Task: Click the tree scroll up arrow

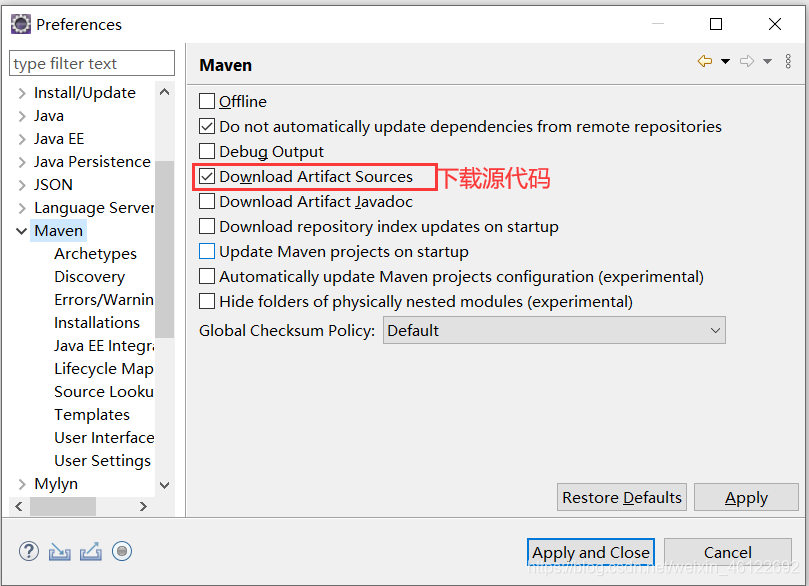Action: (165, 92)
